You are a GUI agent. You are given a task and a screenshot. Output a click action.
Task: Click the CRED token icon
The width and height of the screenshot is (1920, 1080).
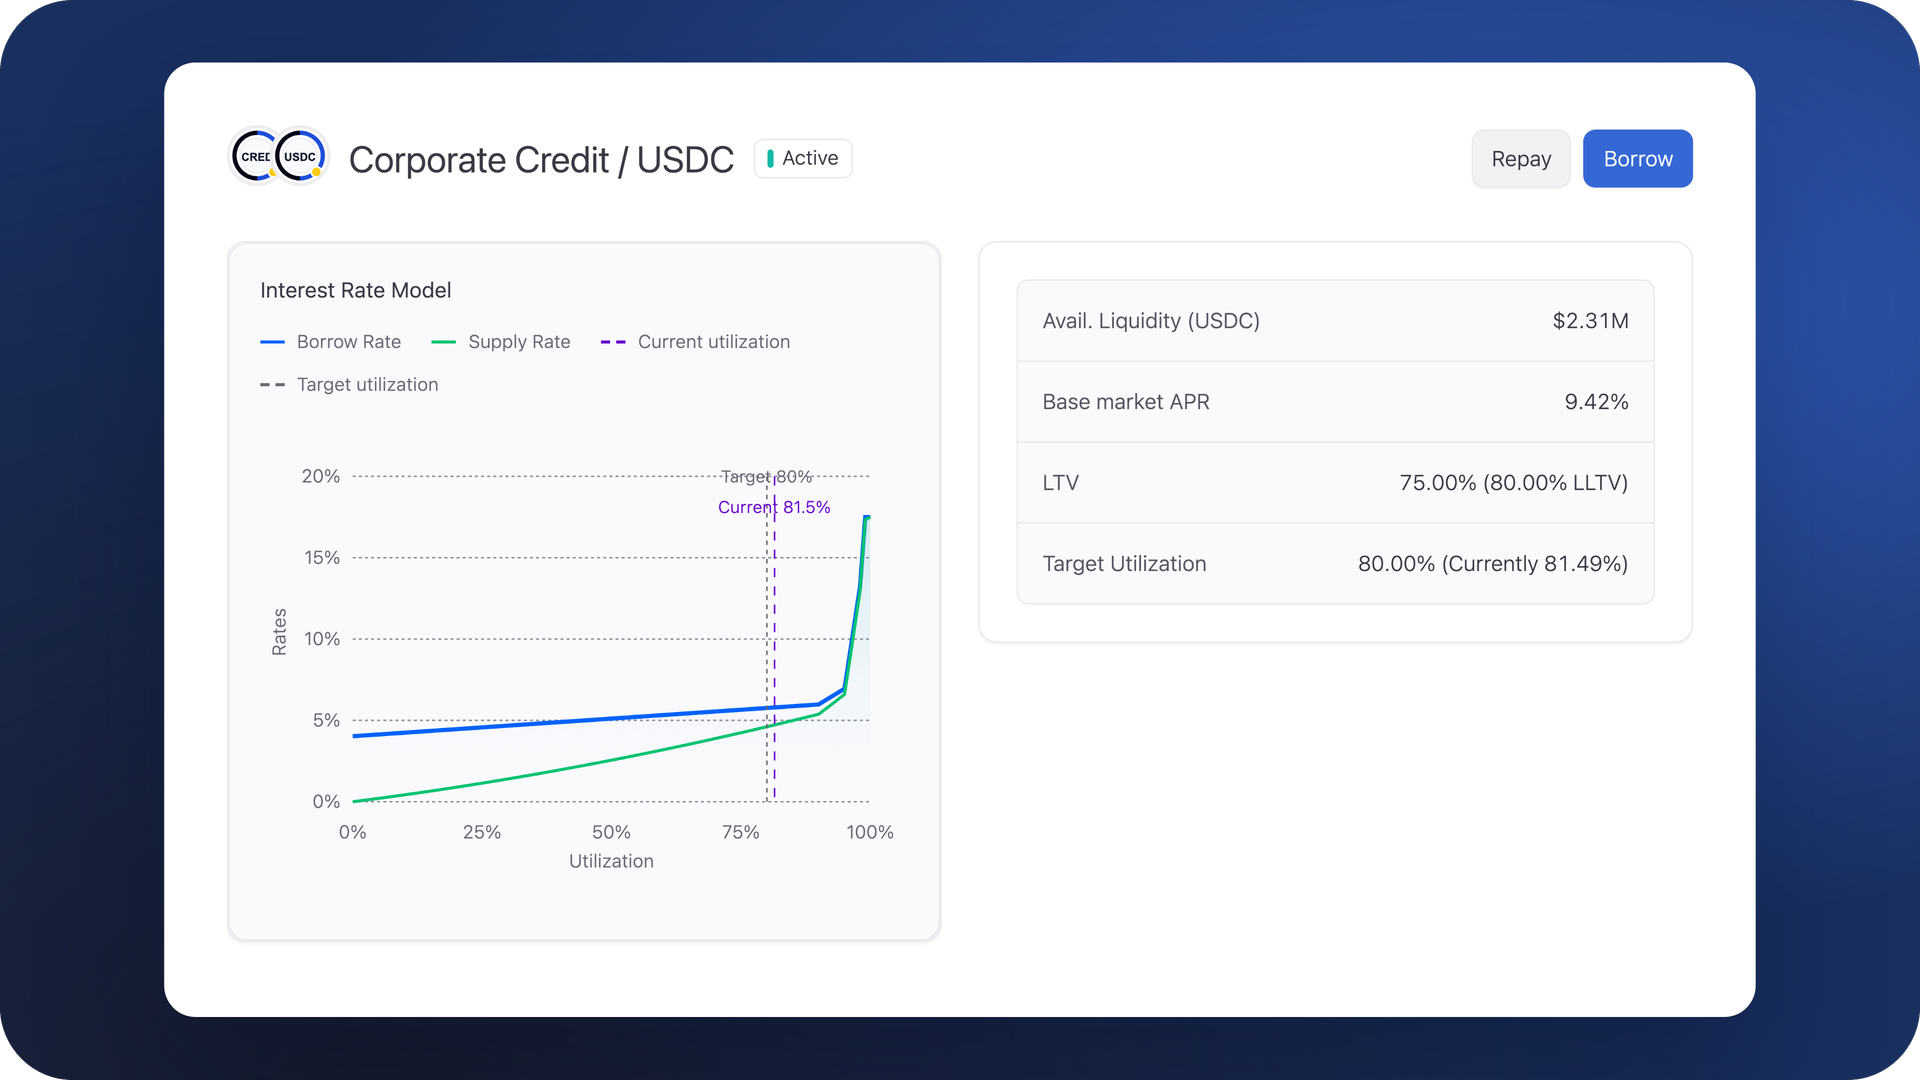254,157
